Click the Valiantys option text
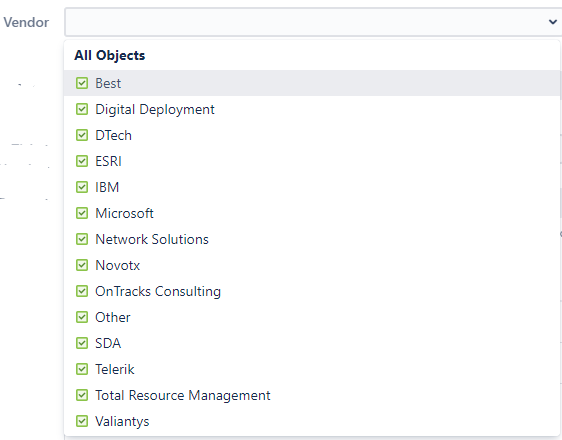The width and height of the screenshot is (562, 440). (122, 421)
